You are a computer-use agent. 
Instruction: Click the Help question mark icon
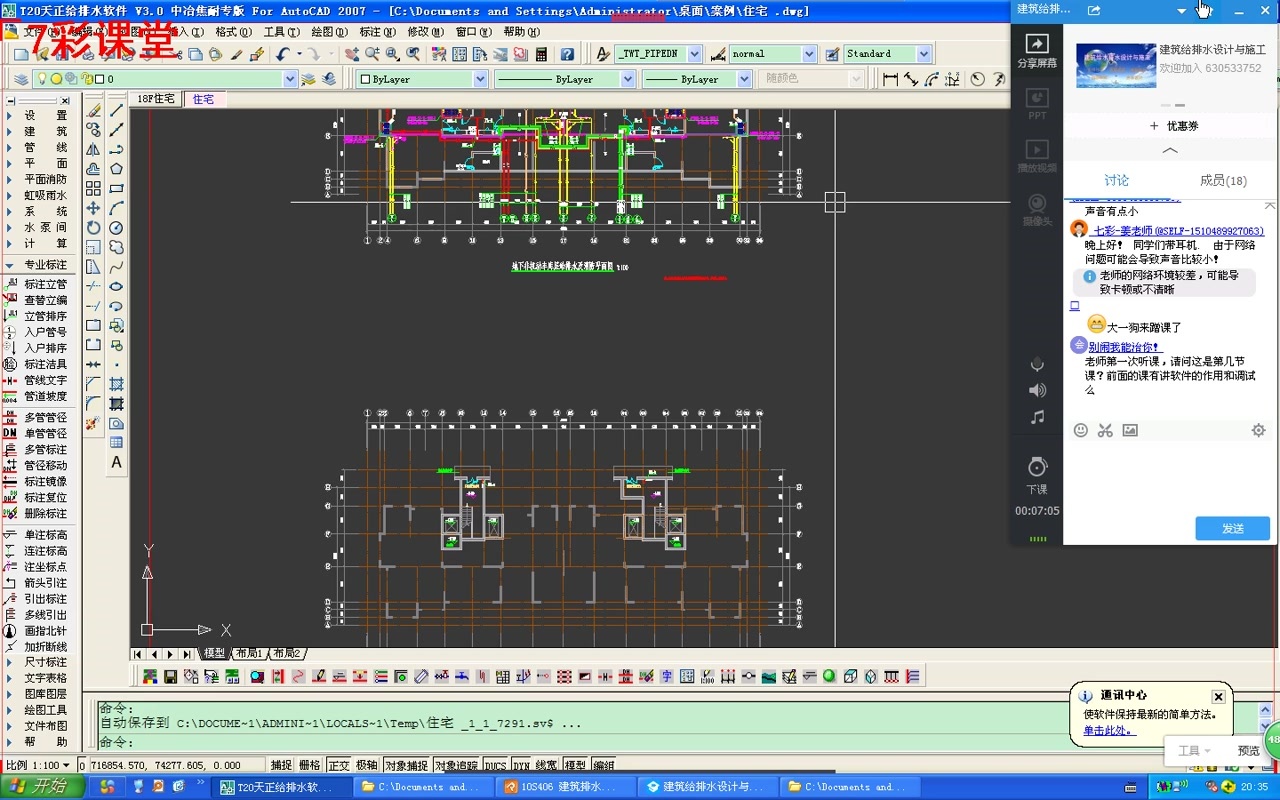(x=567, y=54)
